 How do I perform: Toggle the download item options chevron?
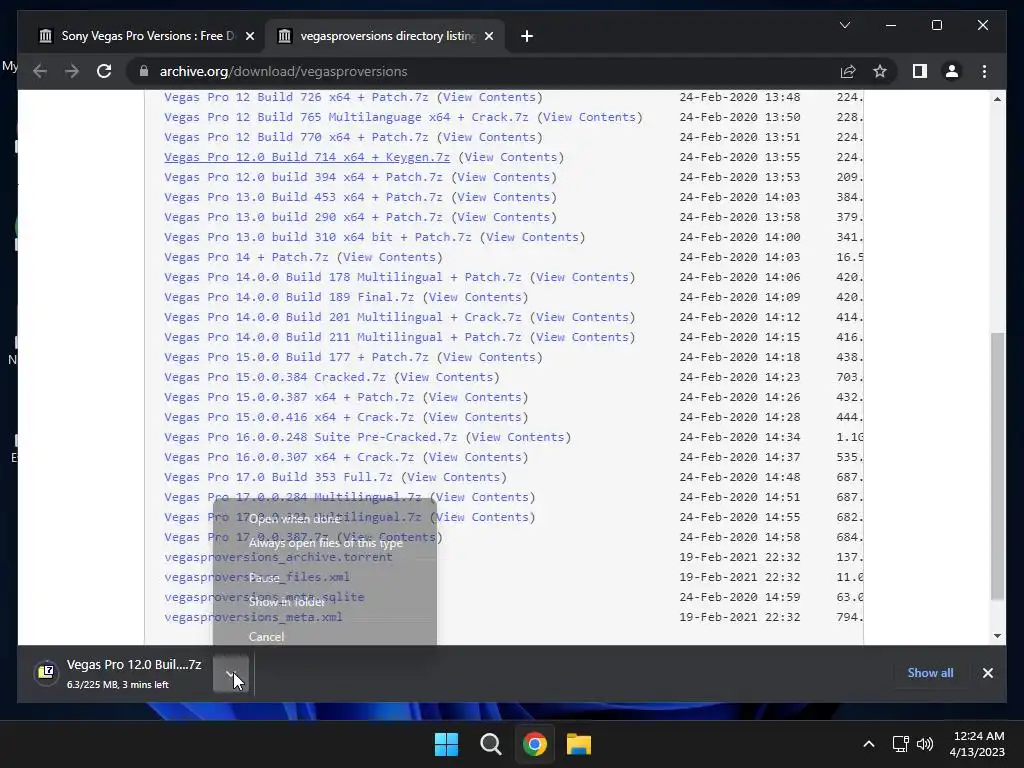coord(231,673)
